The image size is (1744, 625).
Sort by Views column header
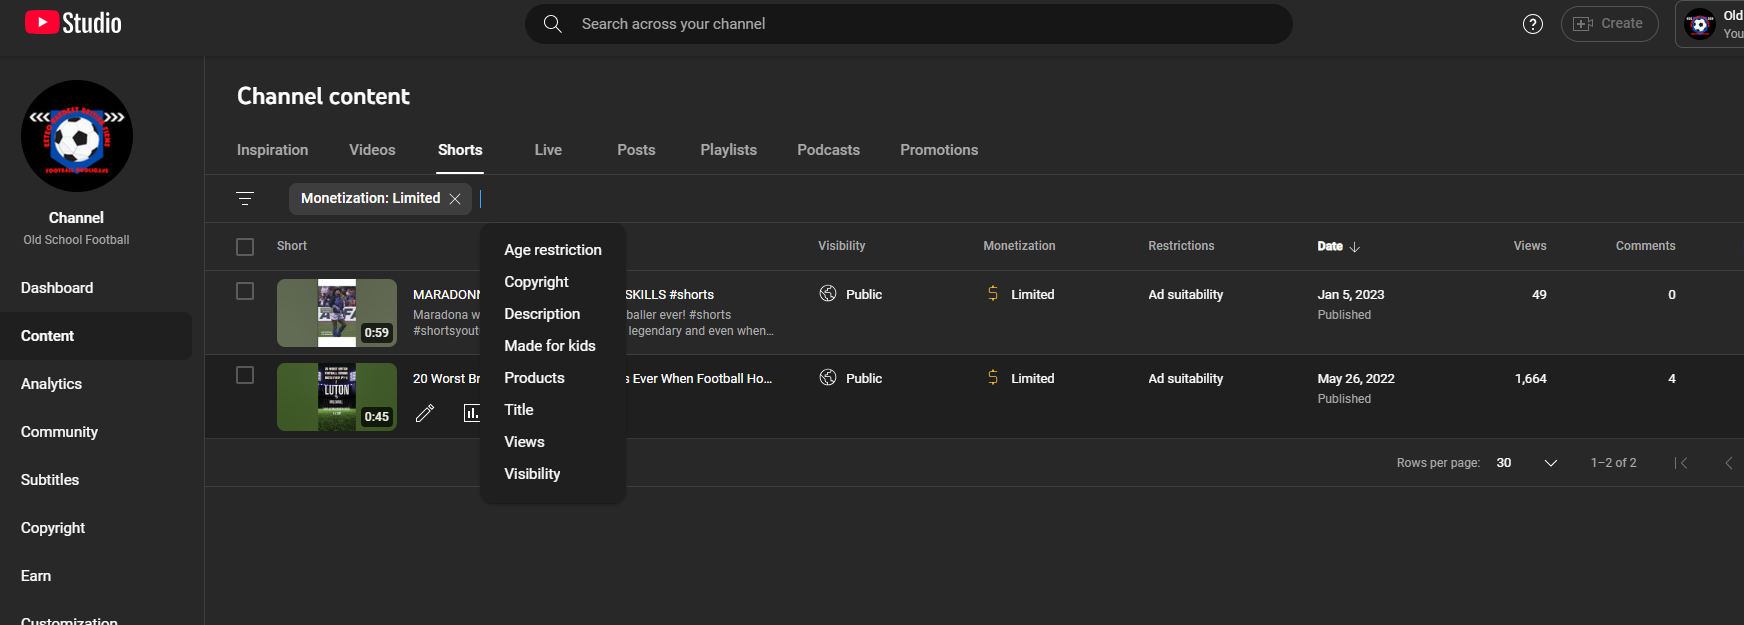pos(1530,246)
